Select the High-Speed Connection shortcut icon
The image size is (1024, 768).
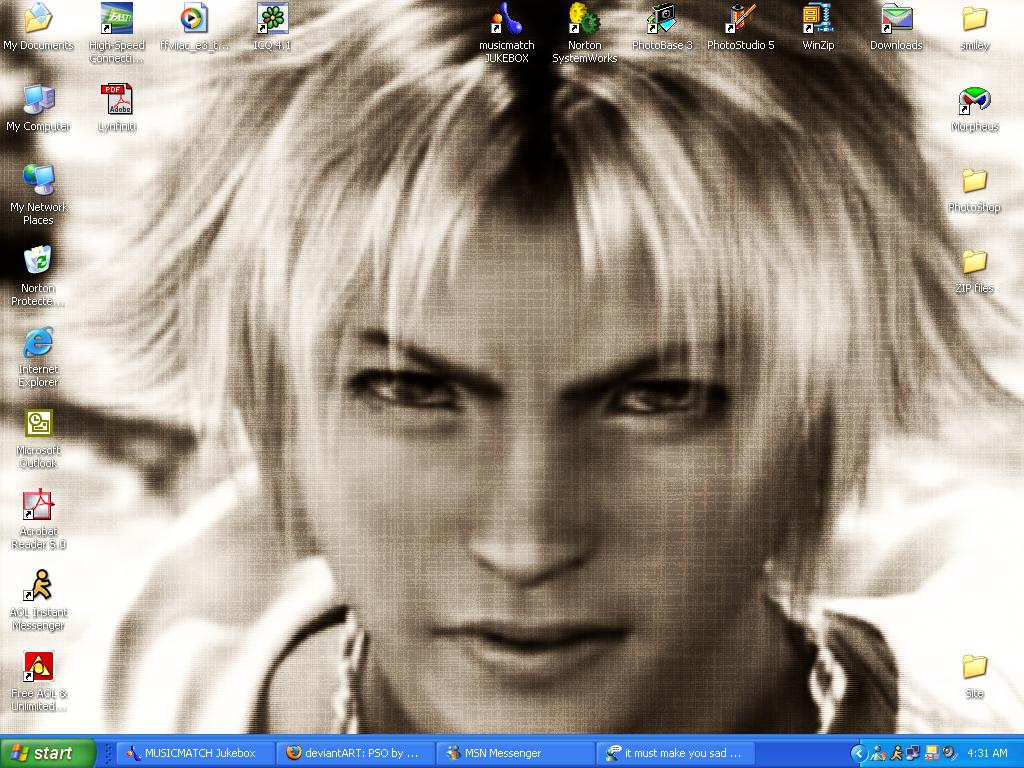click(117, 18)
